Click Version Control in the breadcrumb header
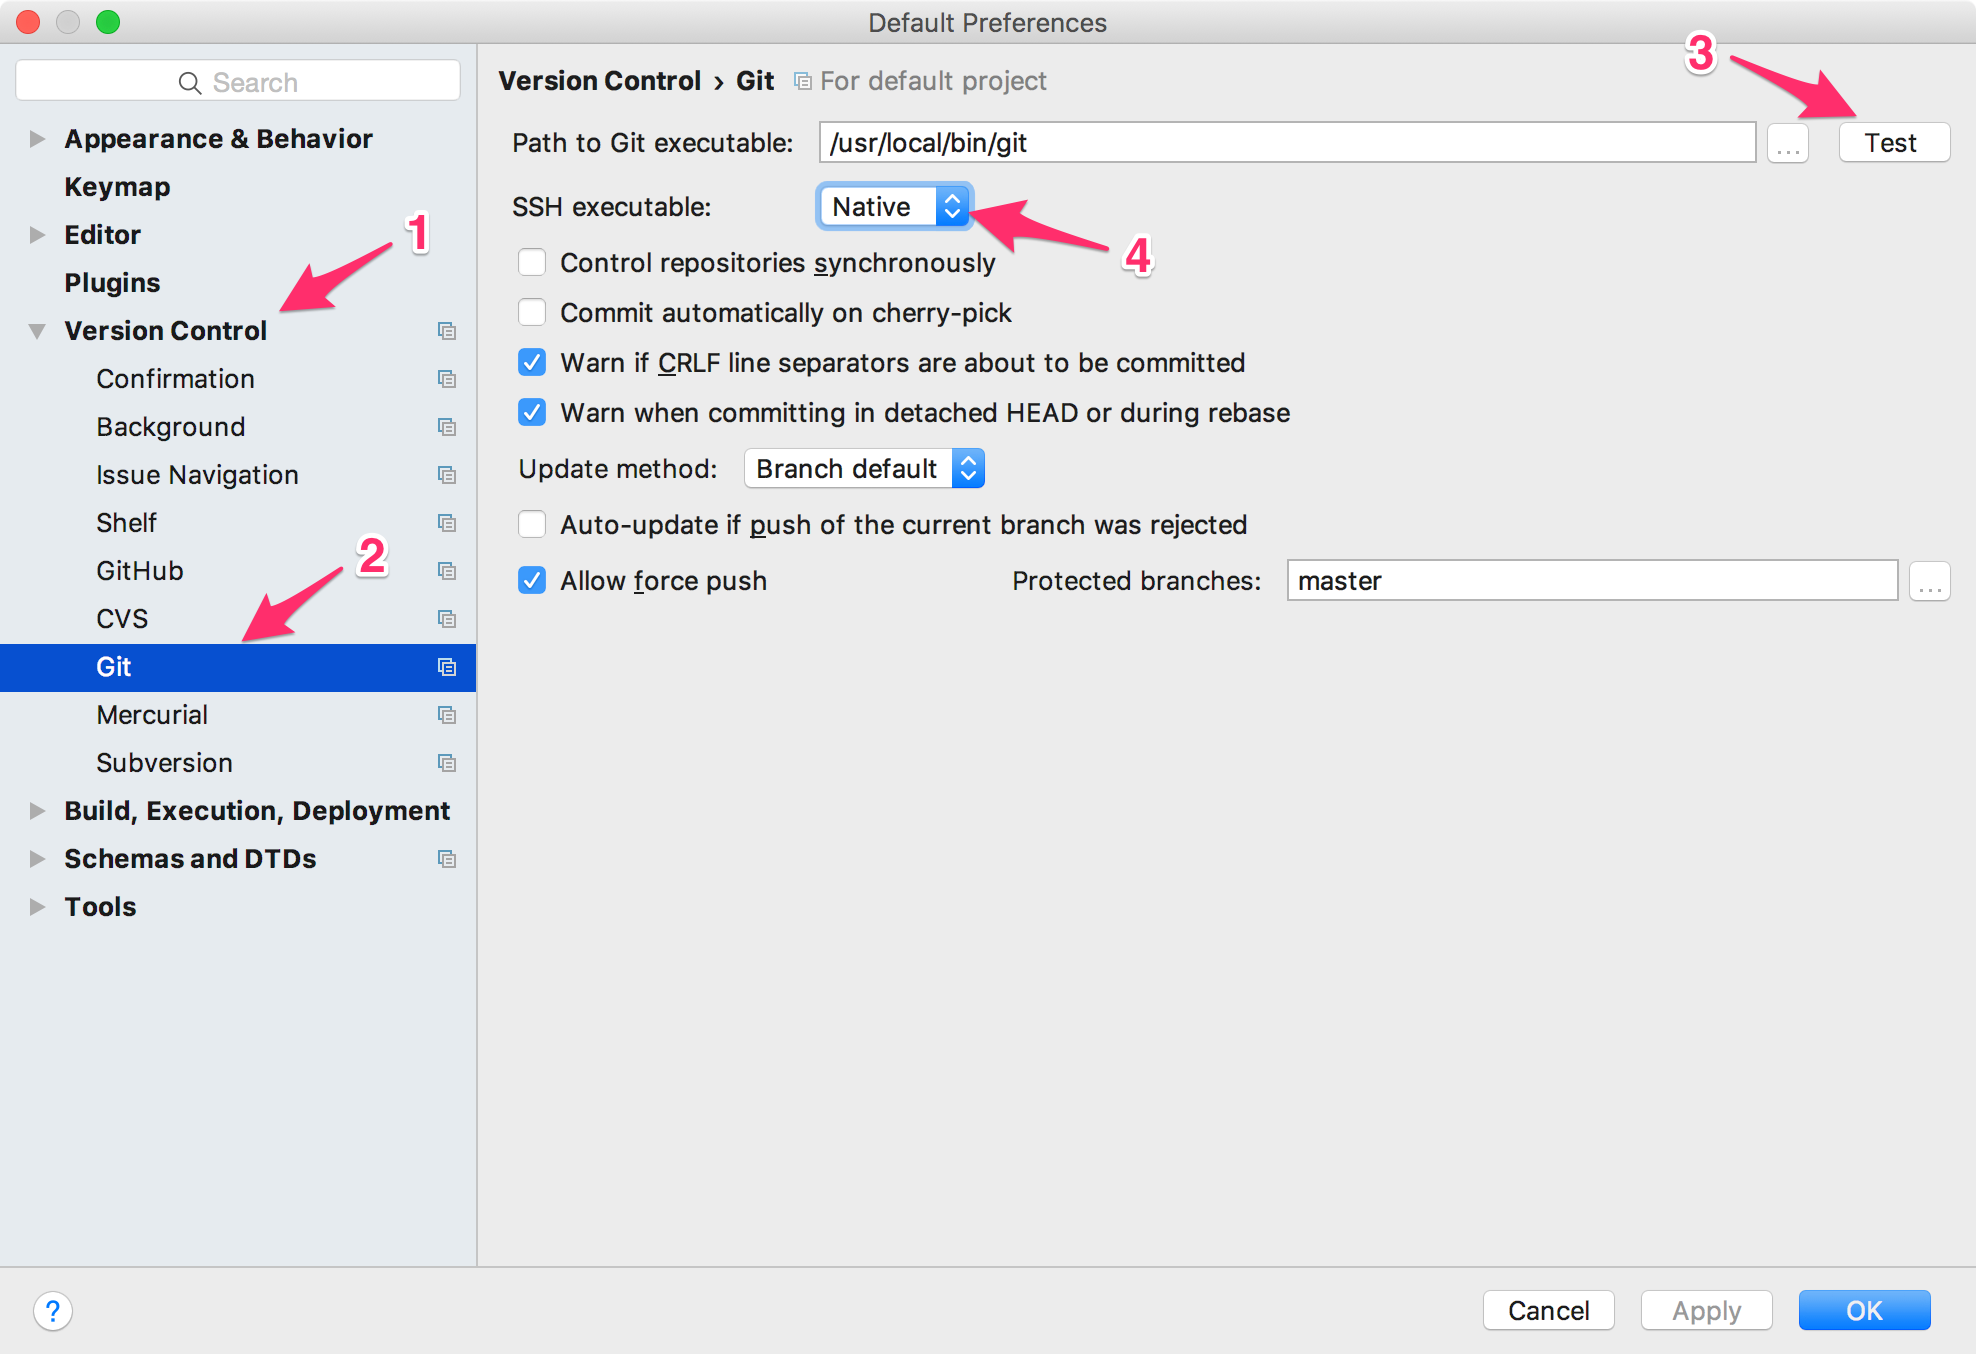The image size is (1976, 1354). [x=599, y=81]
